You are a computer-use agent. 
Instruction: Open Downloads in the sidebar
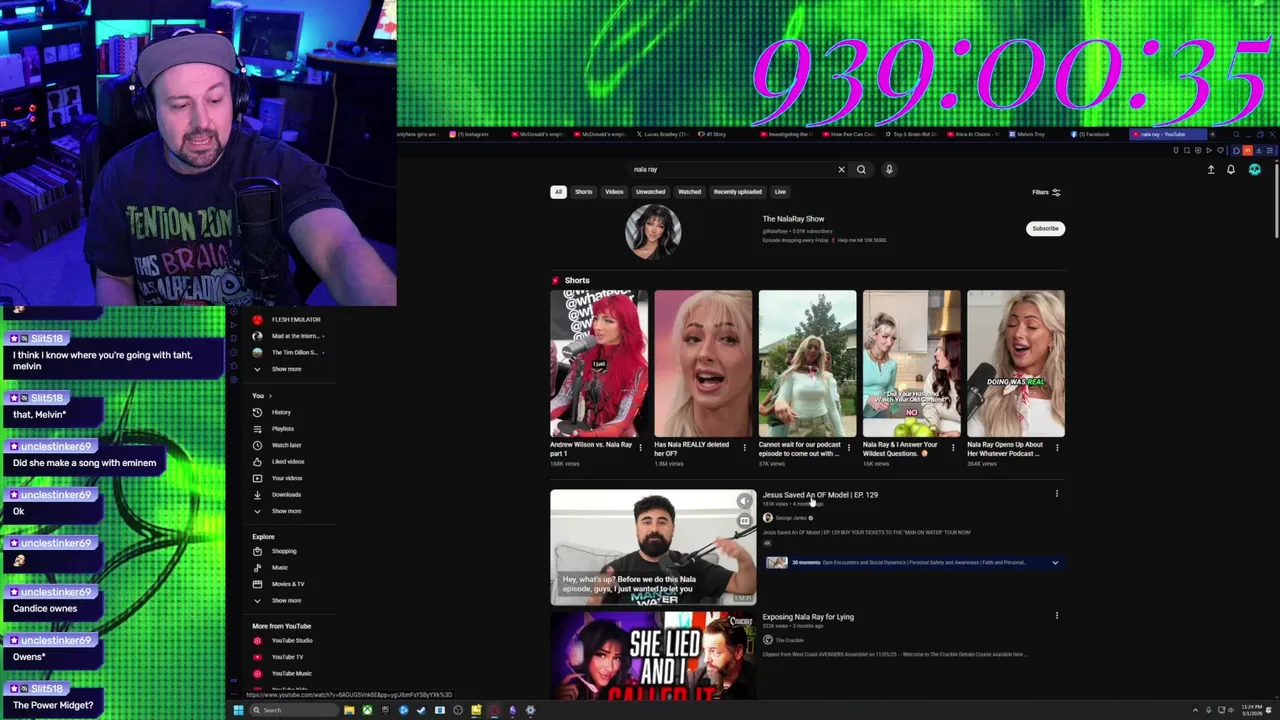click(286, 494)
